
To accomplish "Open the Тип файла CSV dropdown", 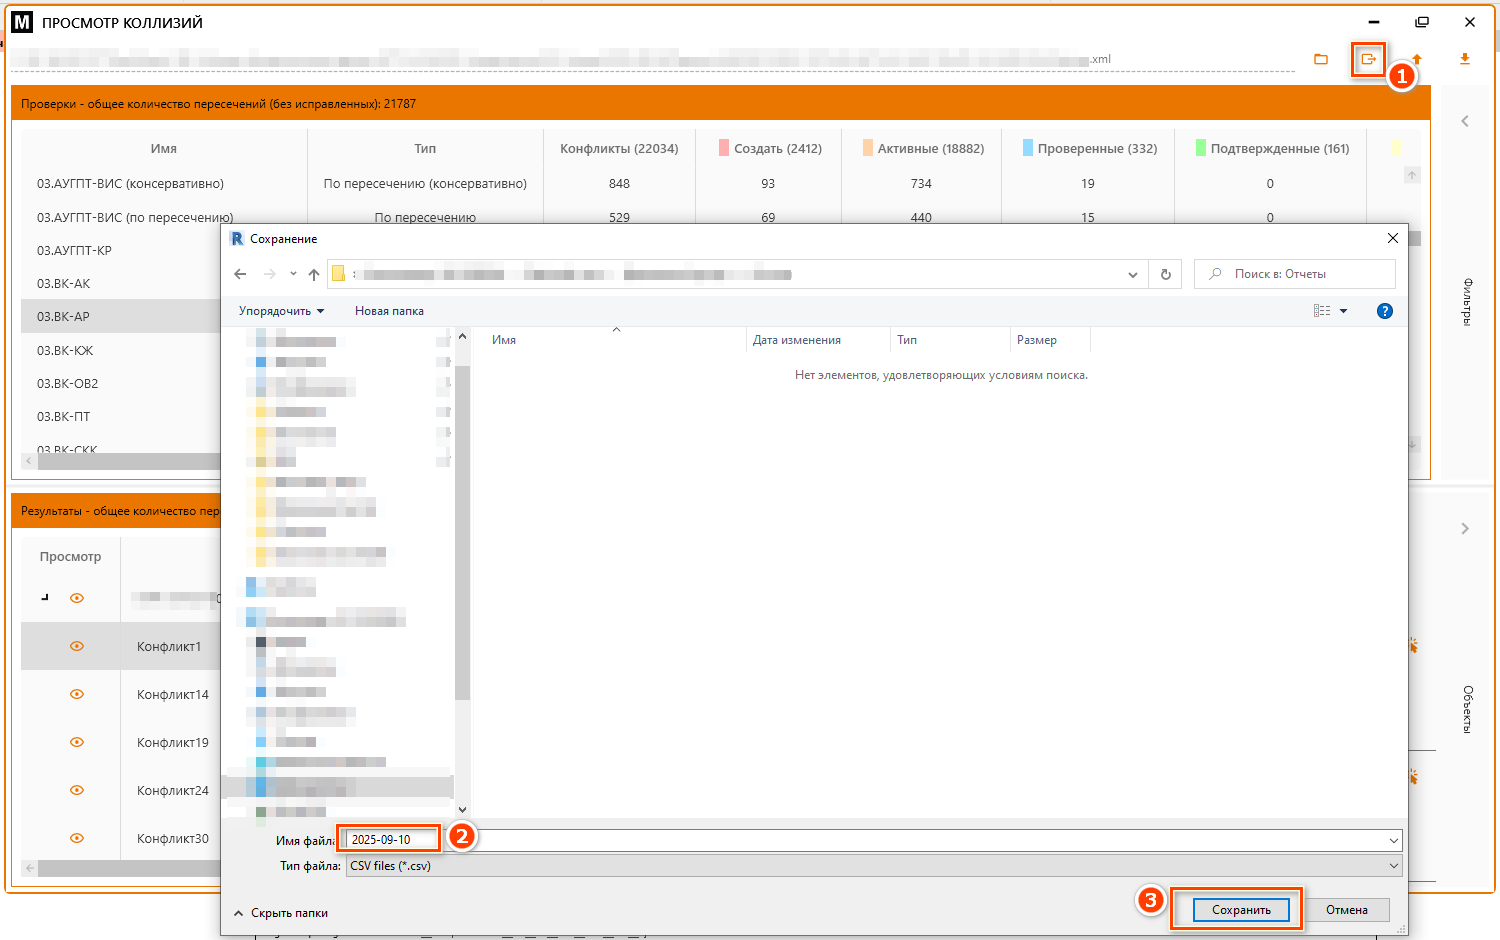I will click(x=872, y=866).
